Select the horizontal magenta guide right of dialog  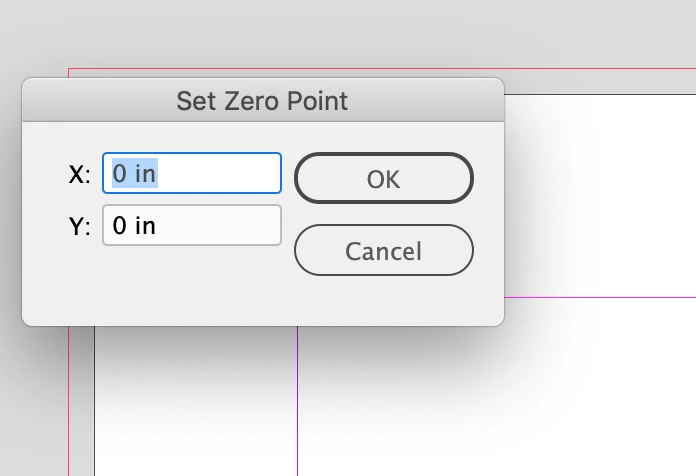pos(600,297)
